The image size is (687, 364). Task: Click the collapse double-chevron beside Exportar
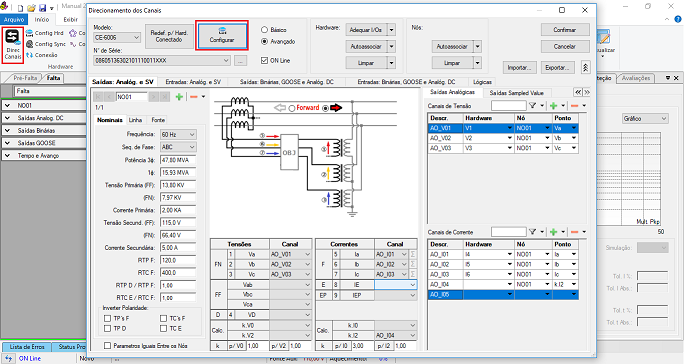click(585, 67)
